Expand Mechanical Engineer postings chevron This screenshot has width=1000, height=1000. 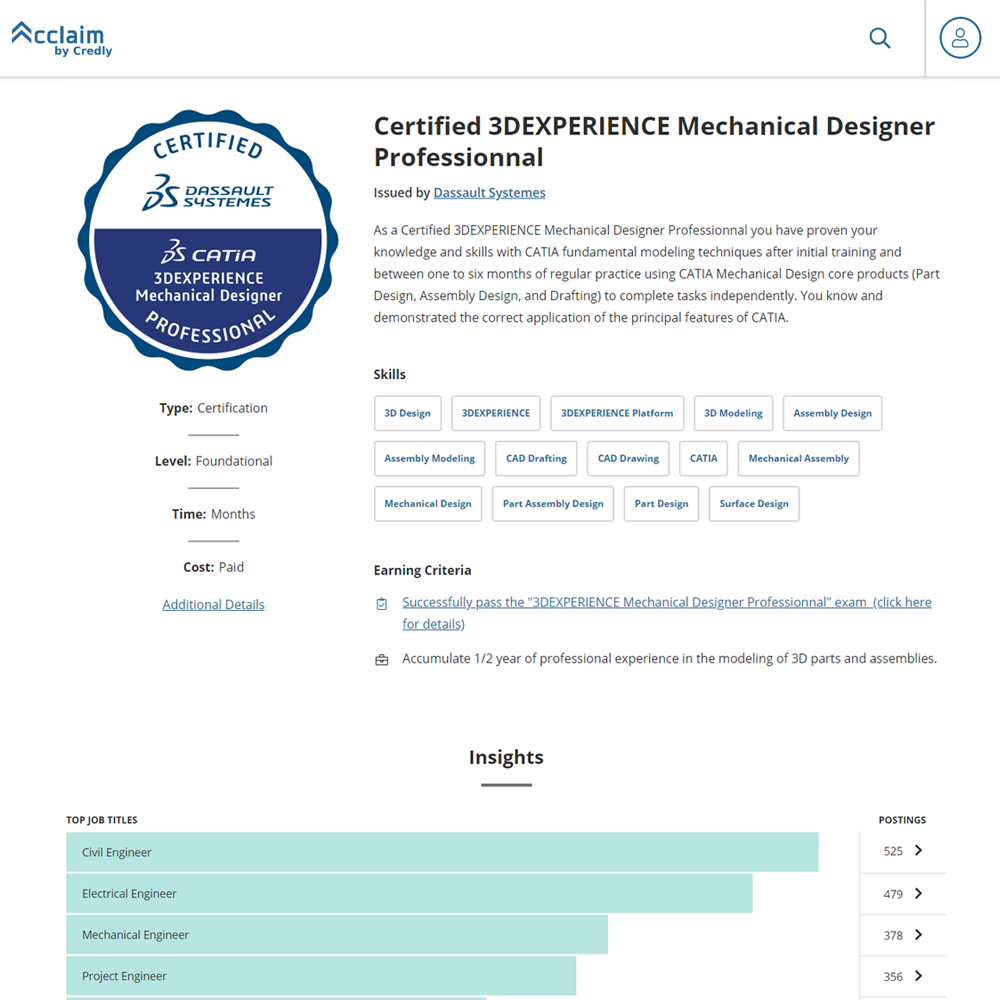coord(918,934)
